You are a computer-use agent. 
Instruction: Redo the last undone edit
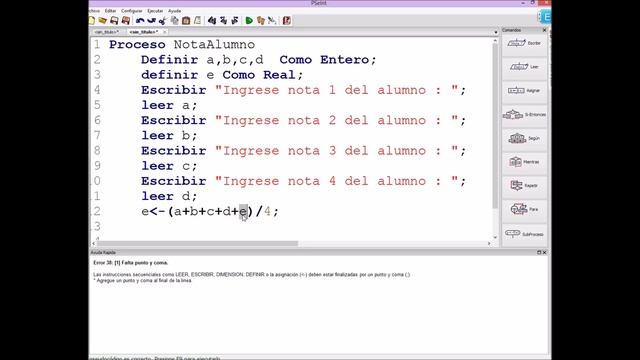151,20
